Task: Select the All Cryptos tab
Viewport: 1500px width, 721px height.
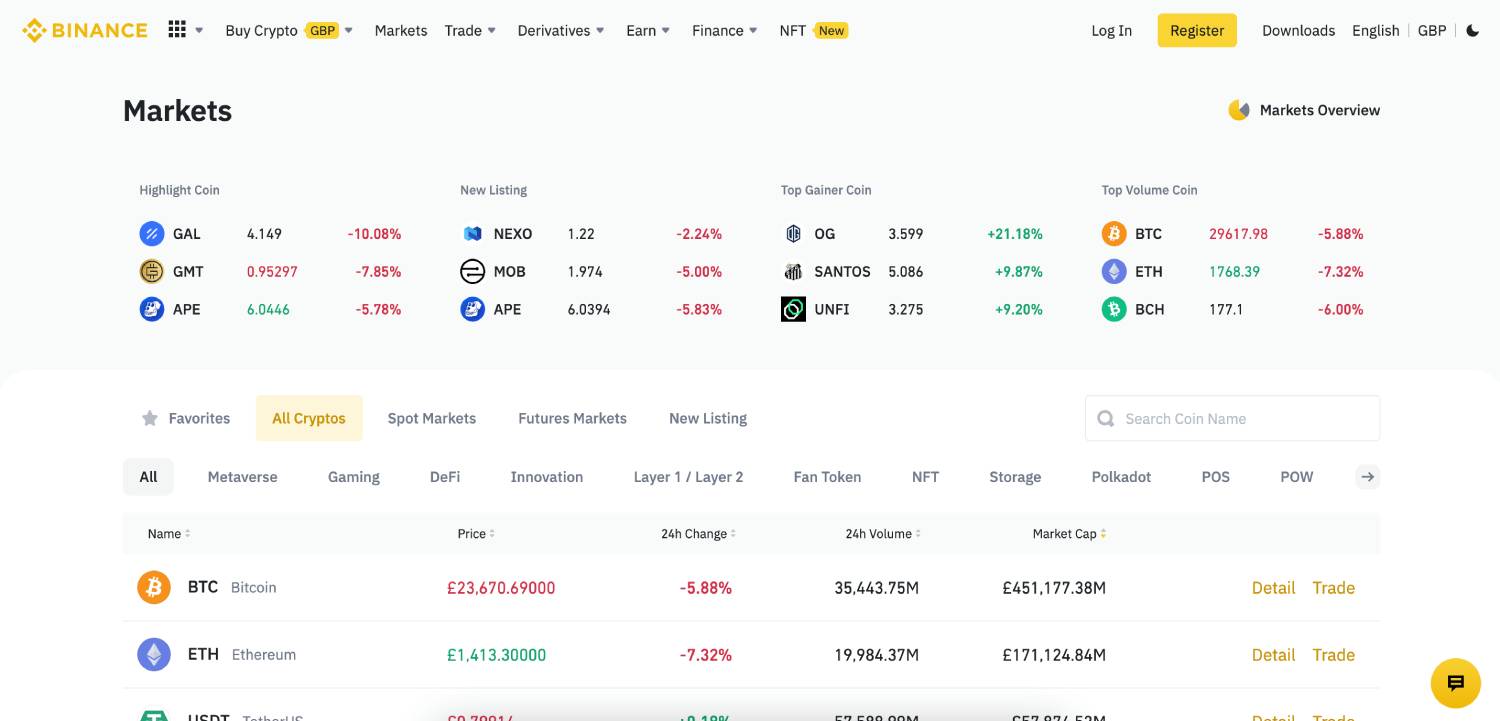Action: tap(309, 418)
